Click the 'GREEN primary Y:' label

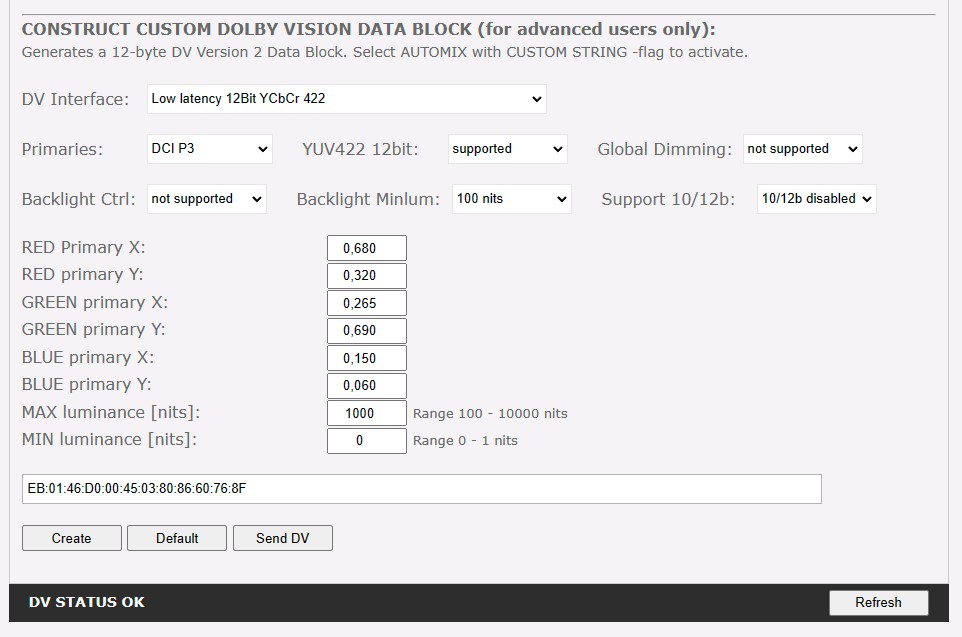pos(93,330)
